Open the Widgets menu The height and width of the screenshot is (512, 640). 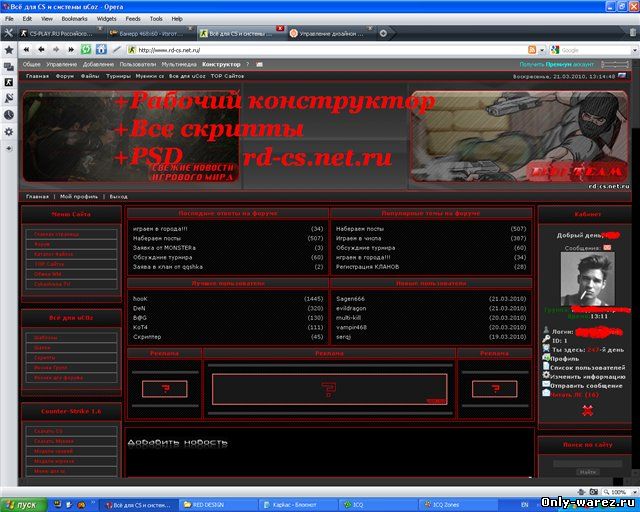pyautogui.click(x=106, y=18)
